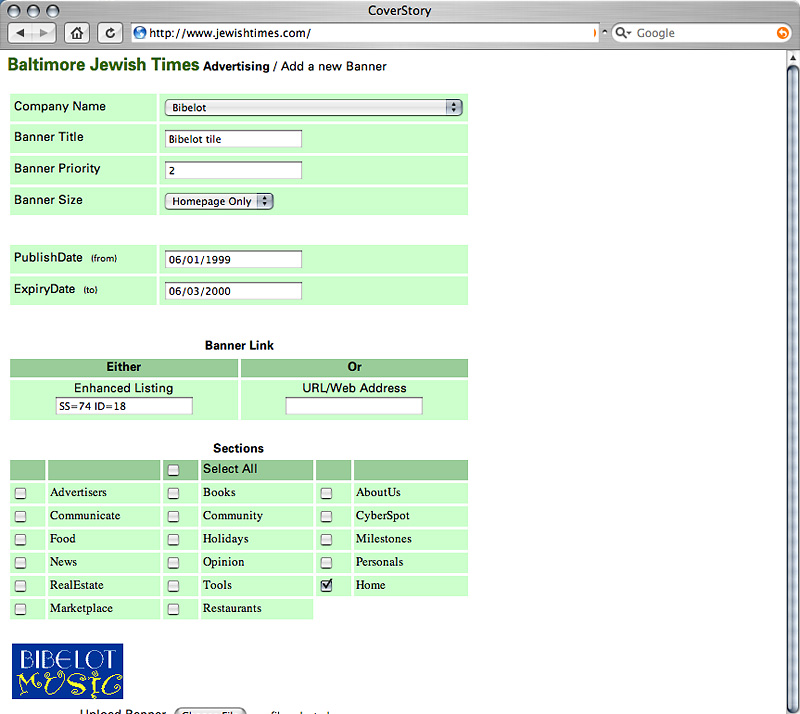Check the Holidays section checkbox
The height and width of the screenshot is (714, 800).
[x=173, y=539]
